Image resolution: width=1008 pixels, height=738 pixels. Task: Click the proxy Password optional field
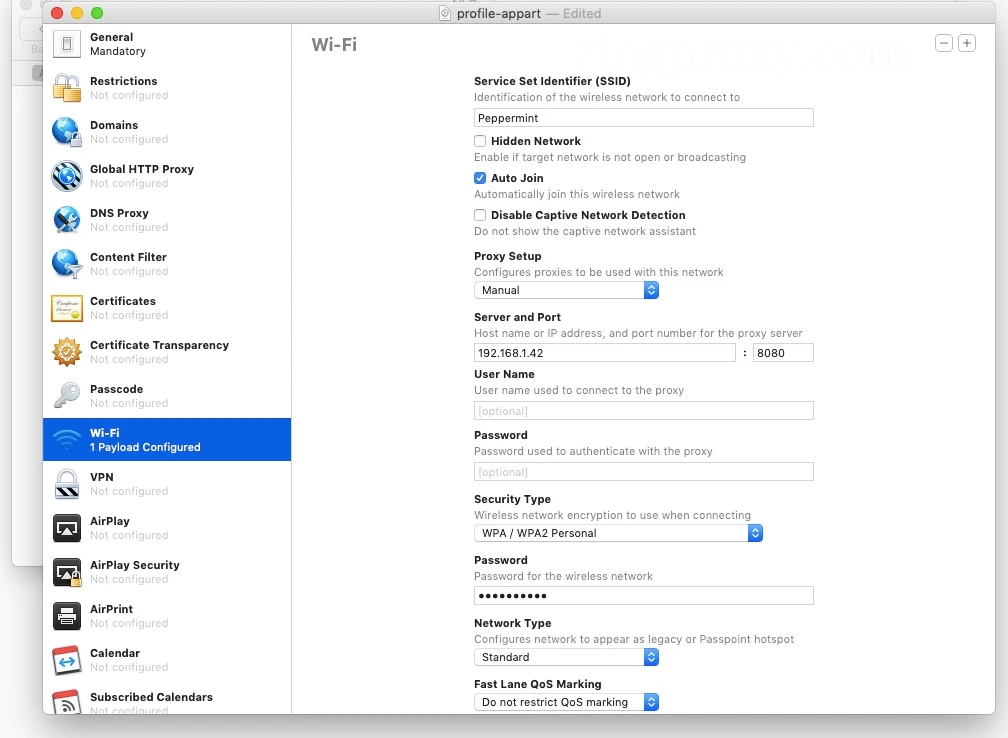(x=644, y=472)
